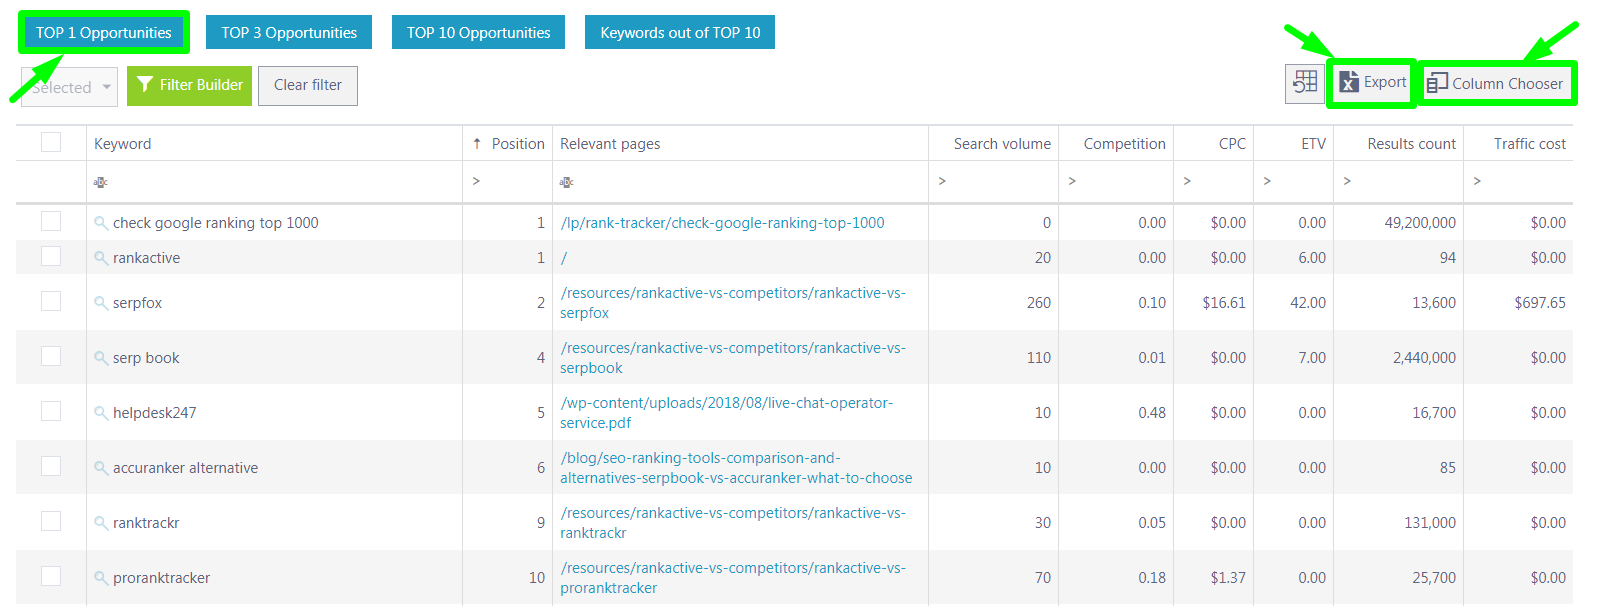
Task: Click the Traffic cost filter operator icon
Action: pos(1477,181)
